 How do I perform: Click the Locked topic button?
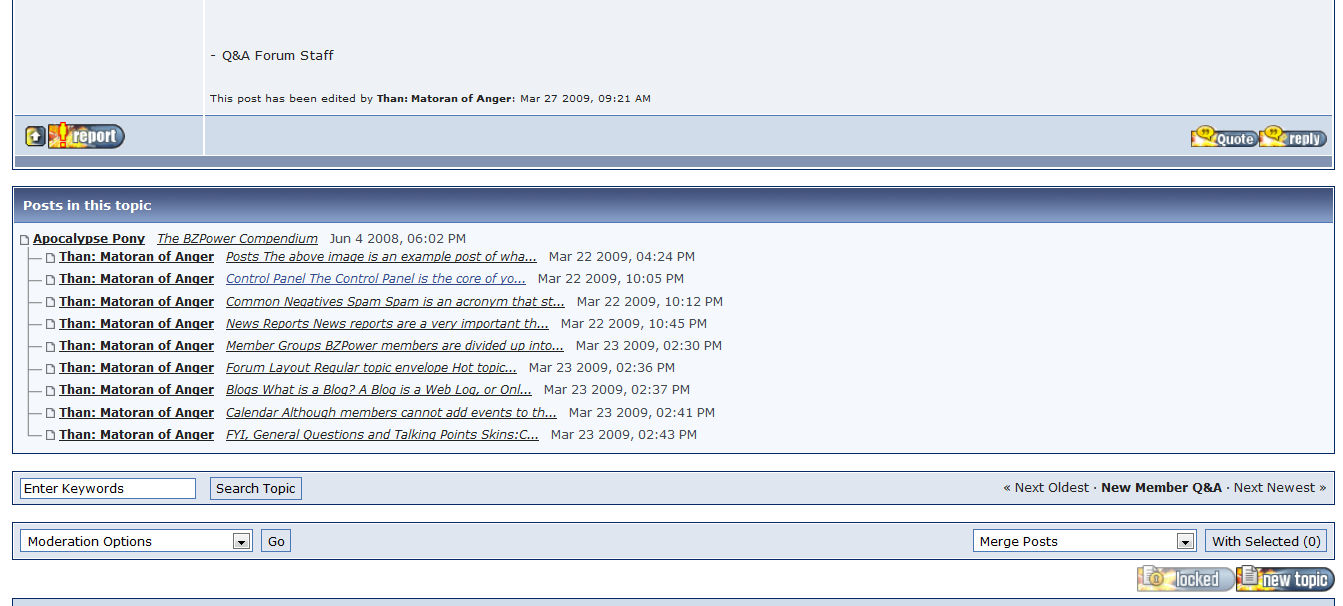pos(1185,579)
